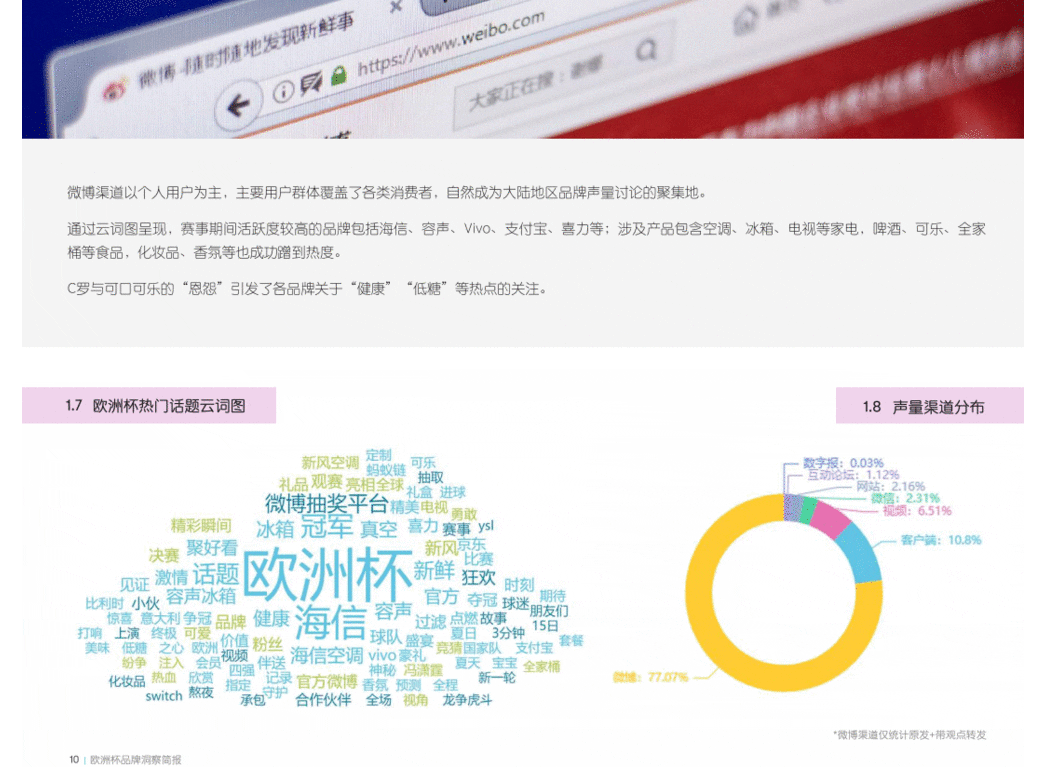Click 化妆品 in the word cloud
This screenshot has height=767, width=1046.
pos(127,682)
